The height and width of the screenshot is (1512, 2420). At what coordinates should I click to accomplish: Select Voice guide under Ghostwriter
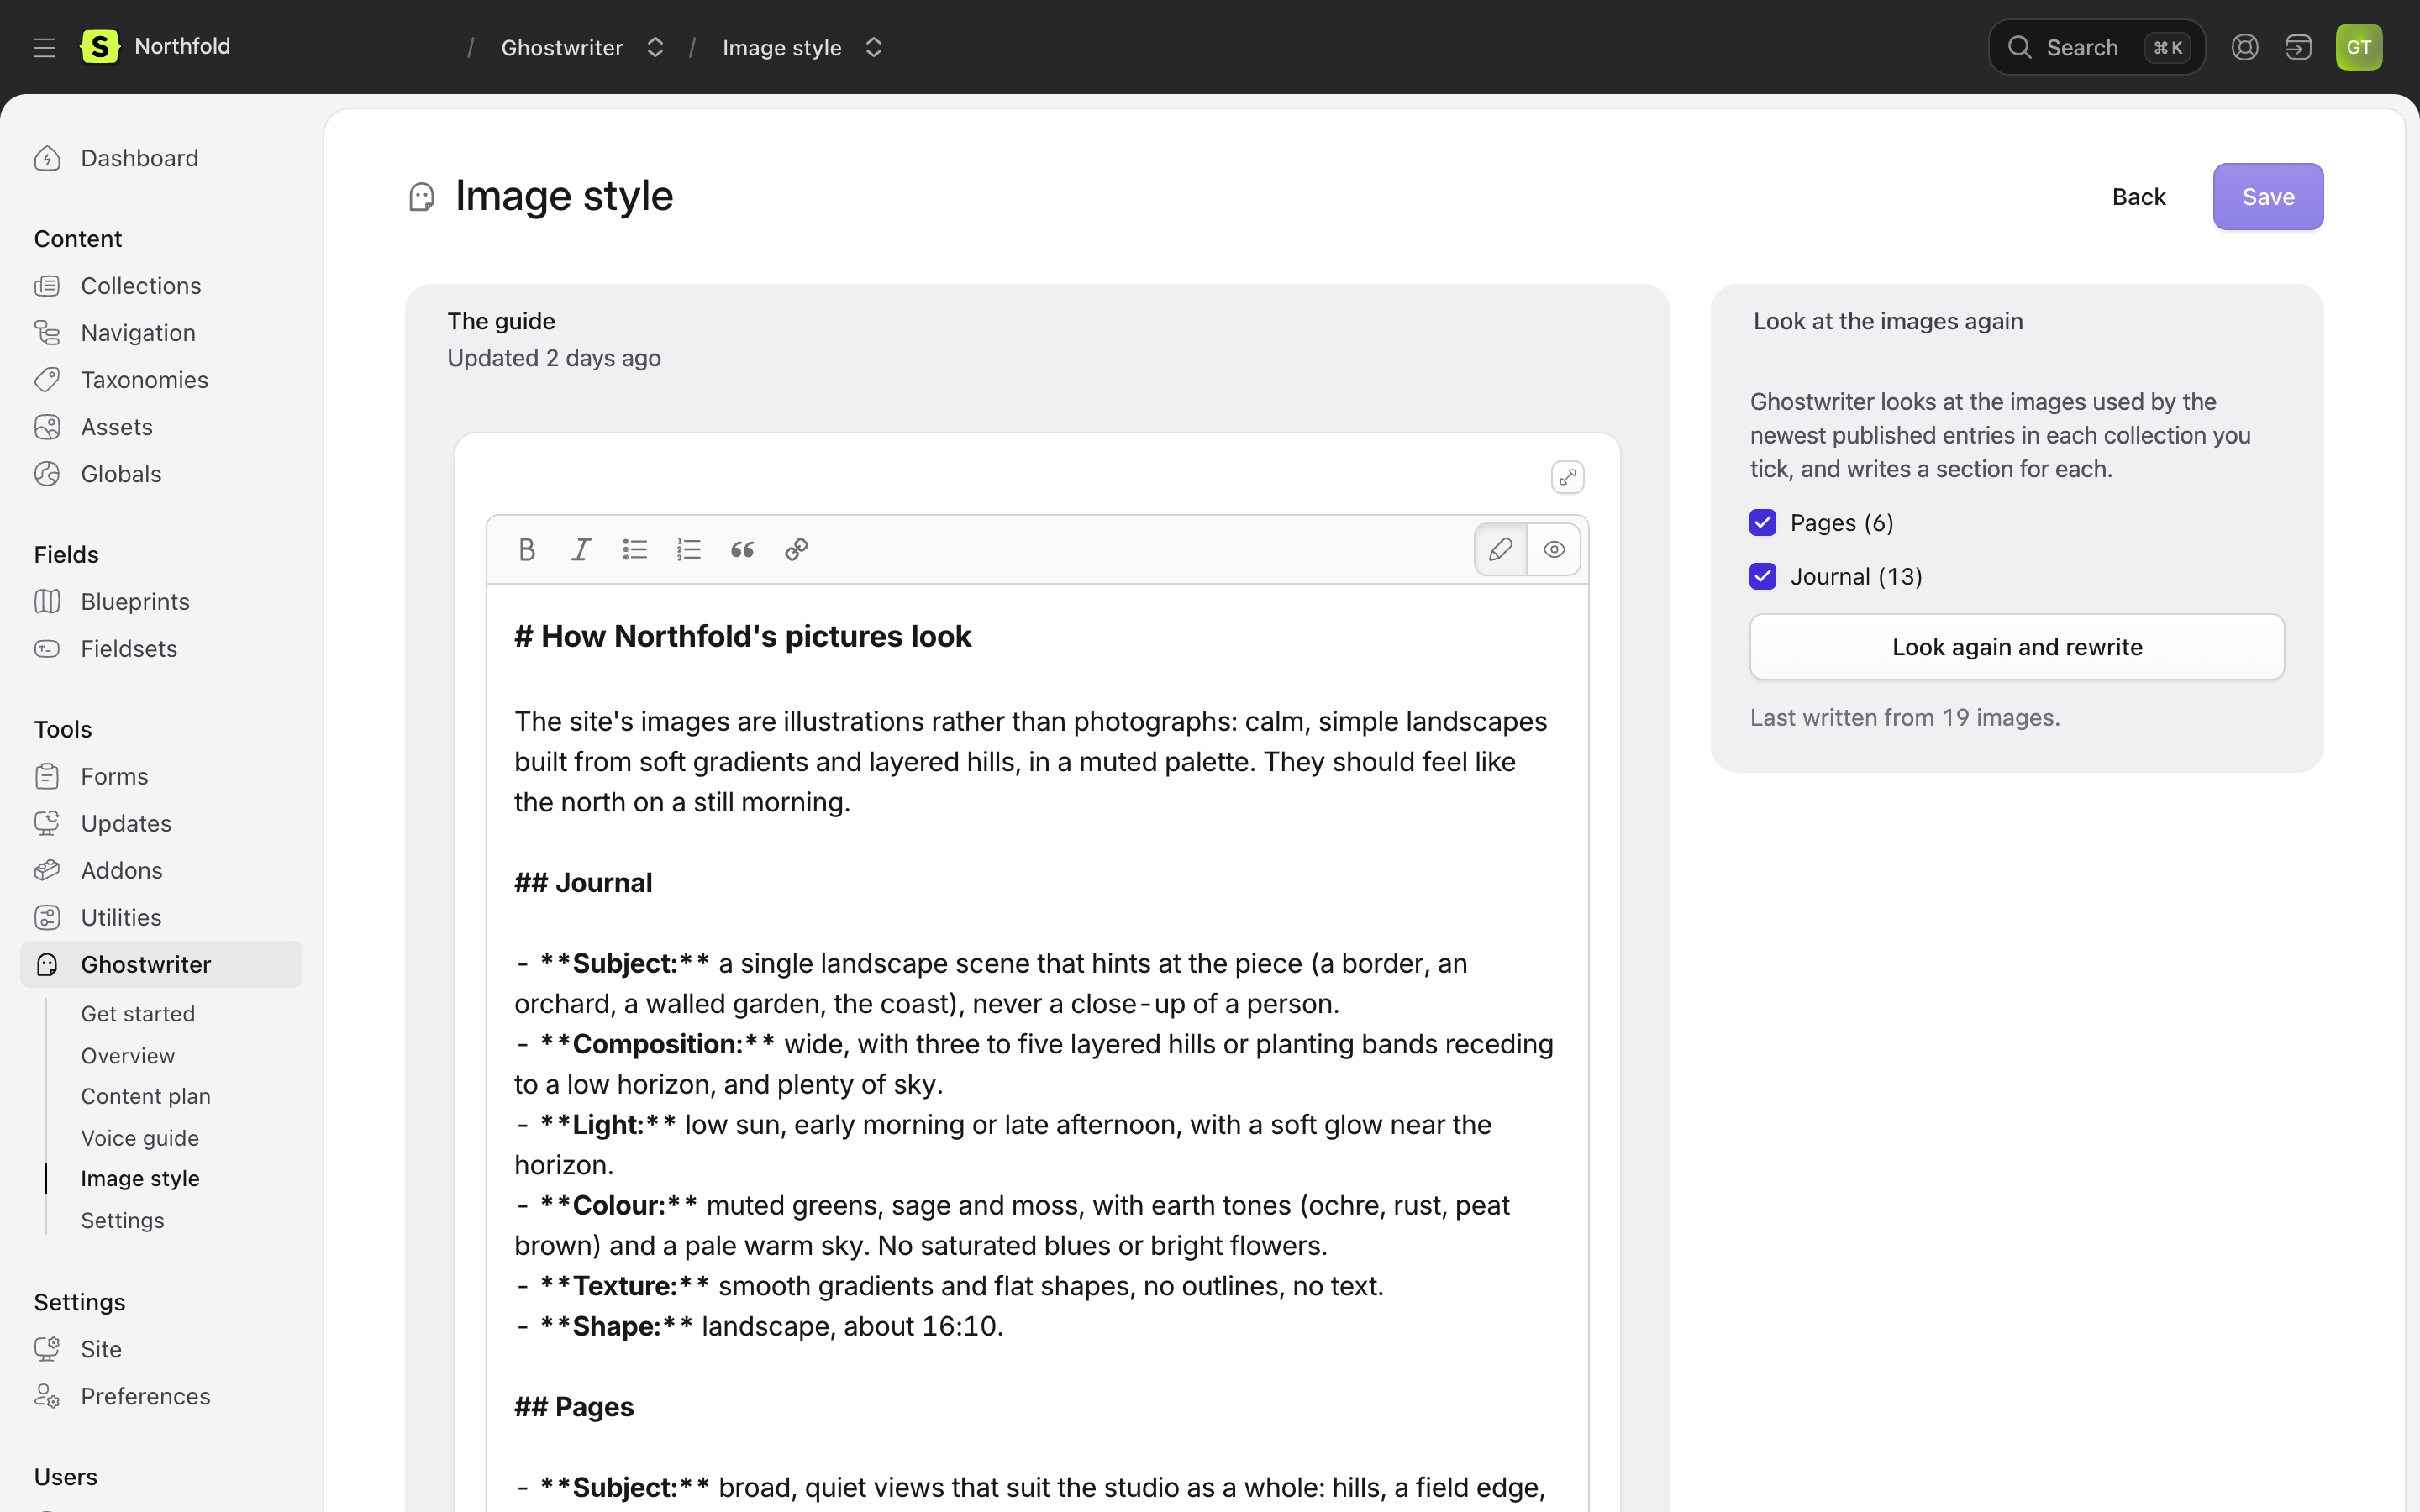(x=140, y=1138)
